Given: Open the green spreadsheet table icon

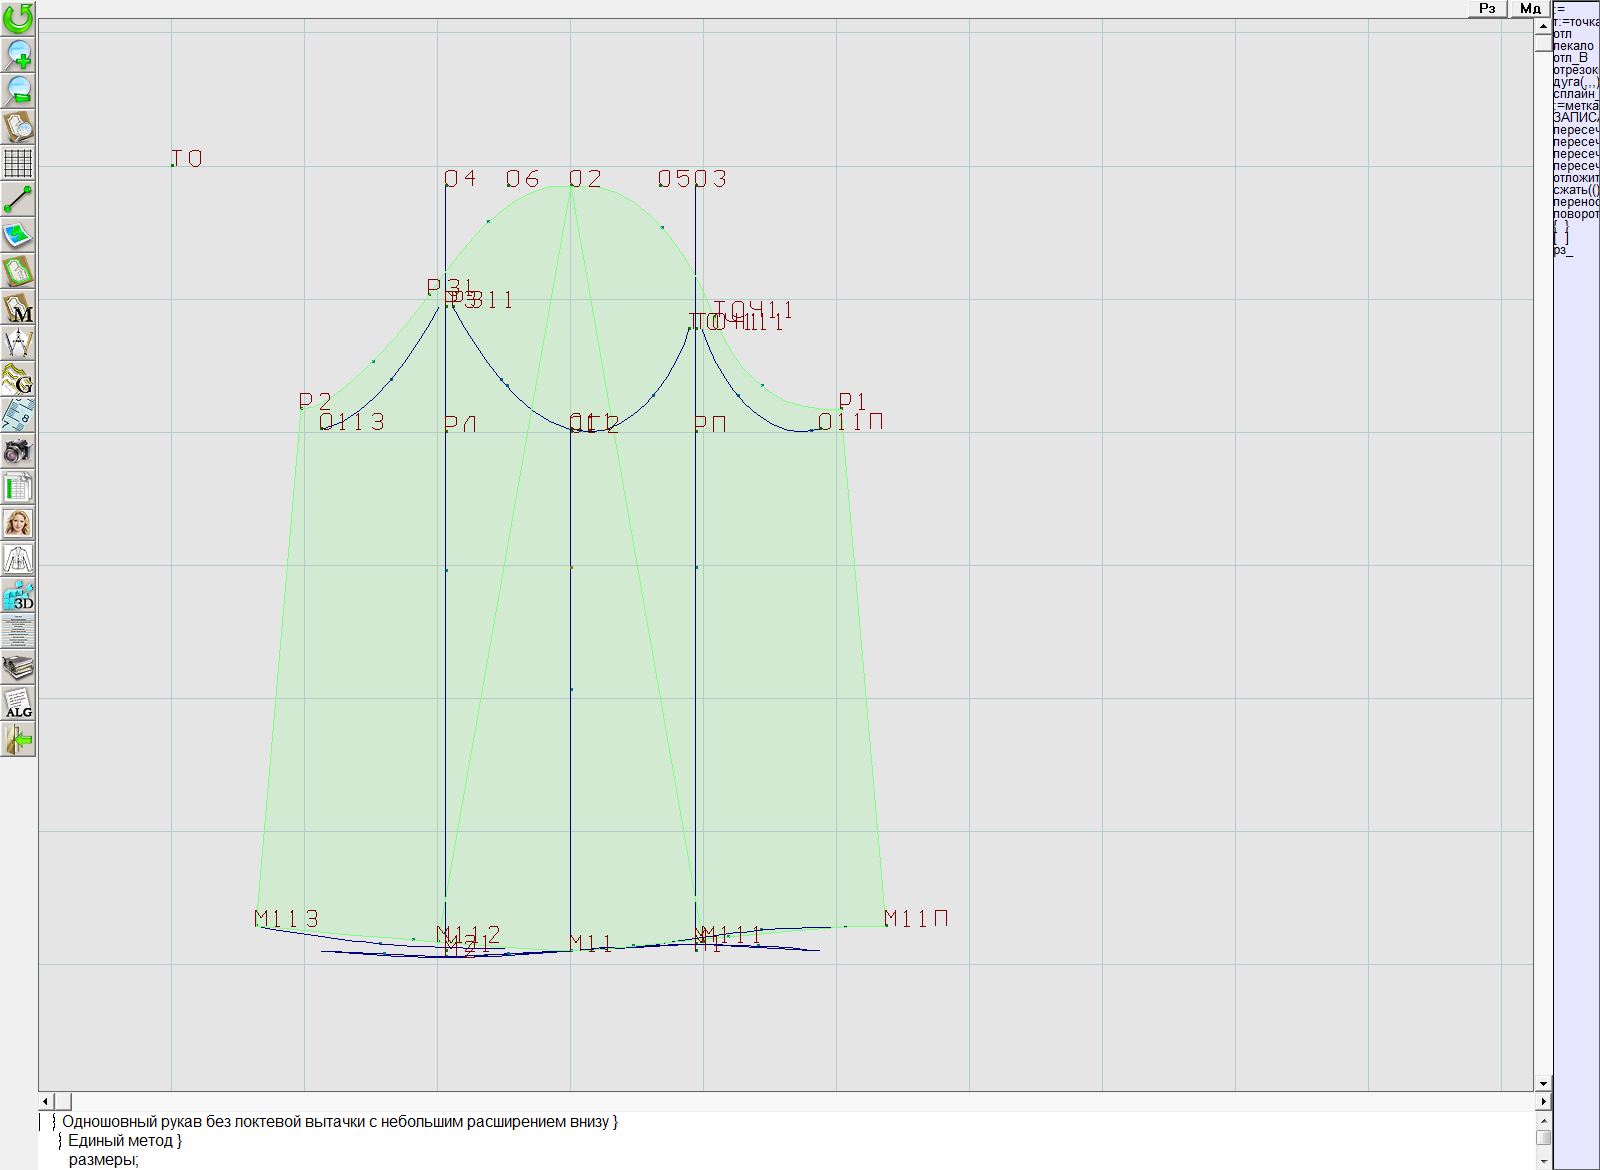Looking at the screenshot, I should pyautogui.click(x=18, y=487).
